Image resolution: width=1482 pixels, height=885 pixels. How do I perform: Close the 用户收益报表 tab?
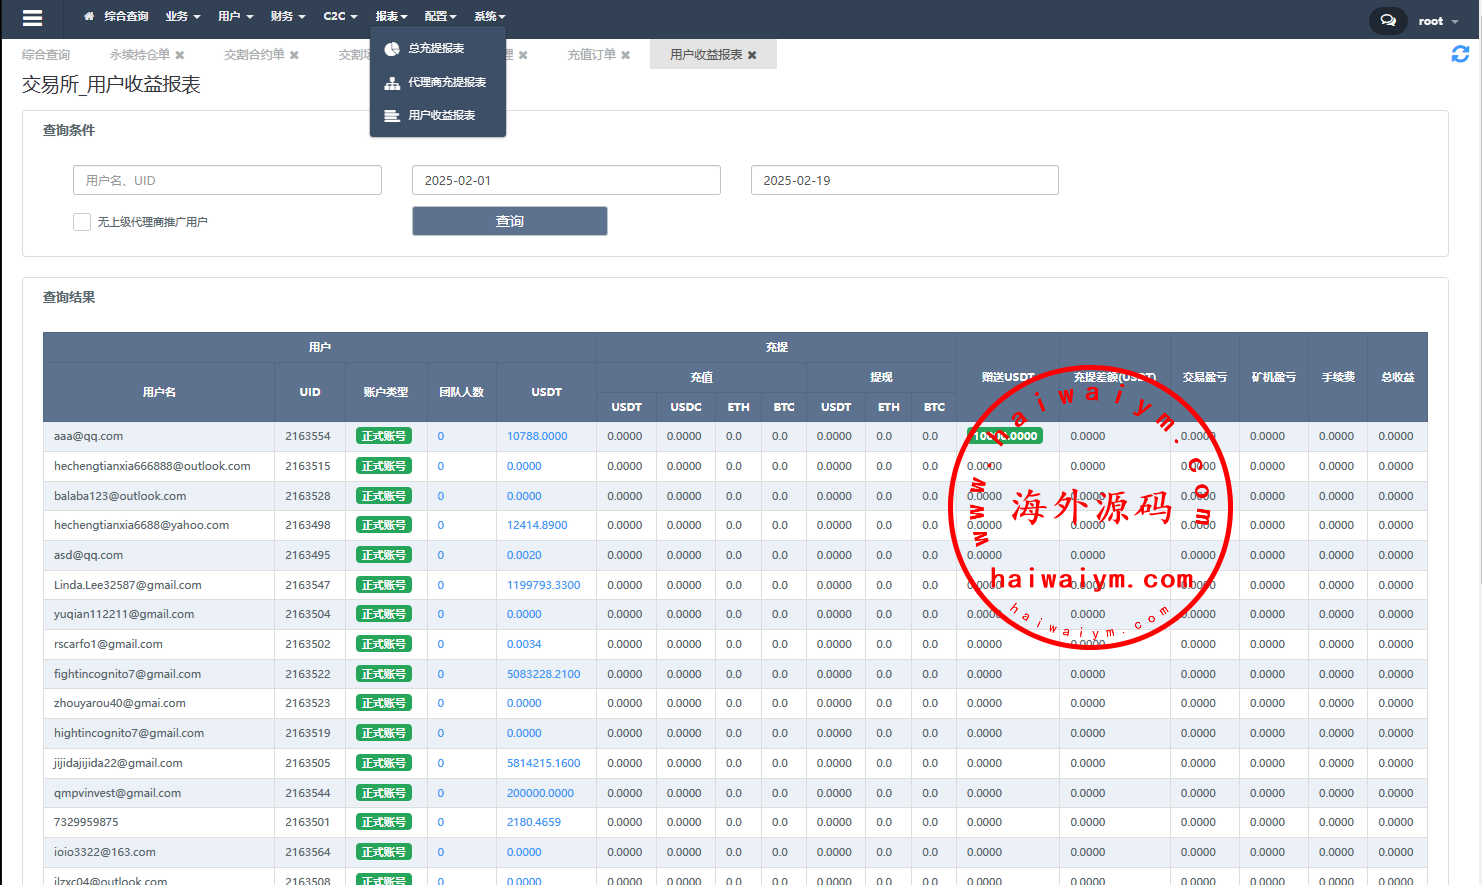[752, 55]
